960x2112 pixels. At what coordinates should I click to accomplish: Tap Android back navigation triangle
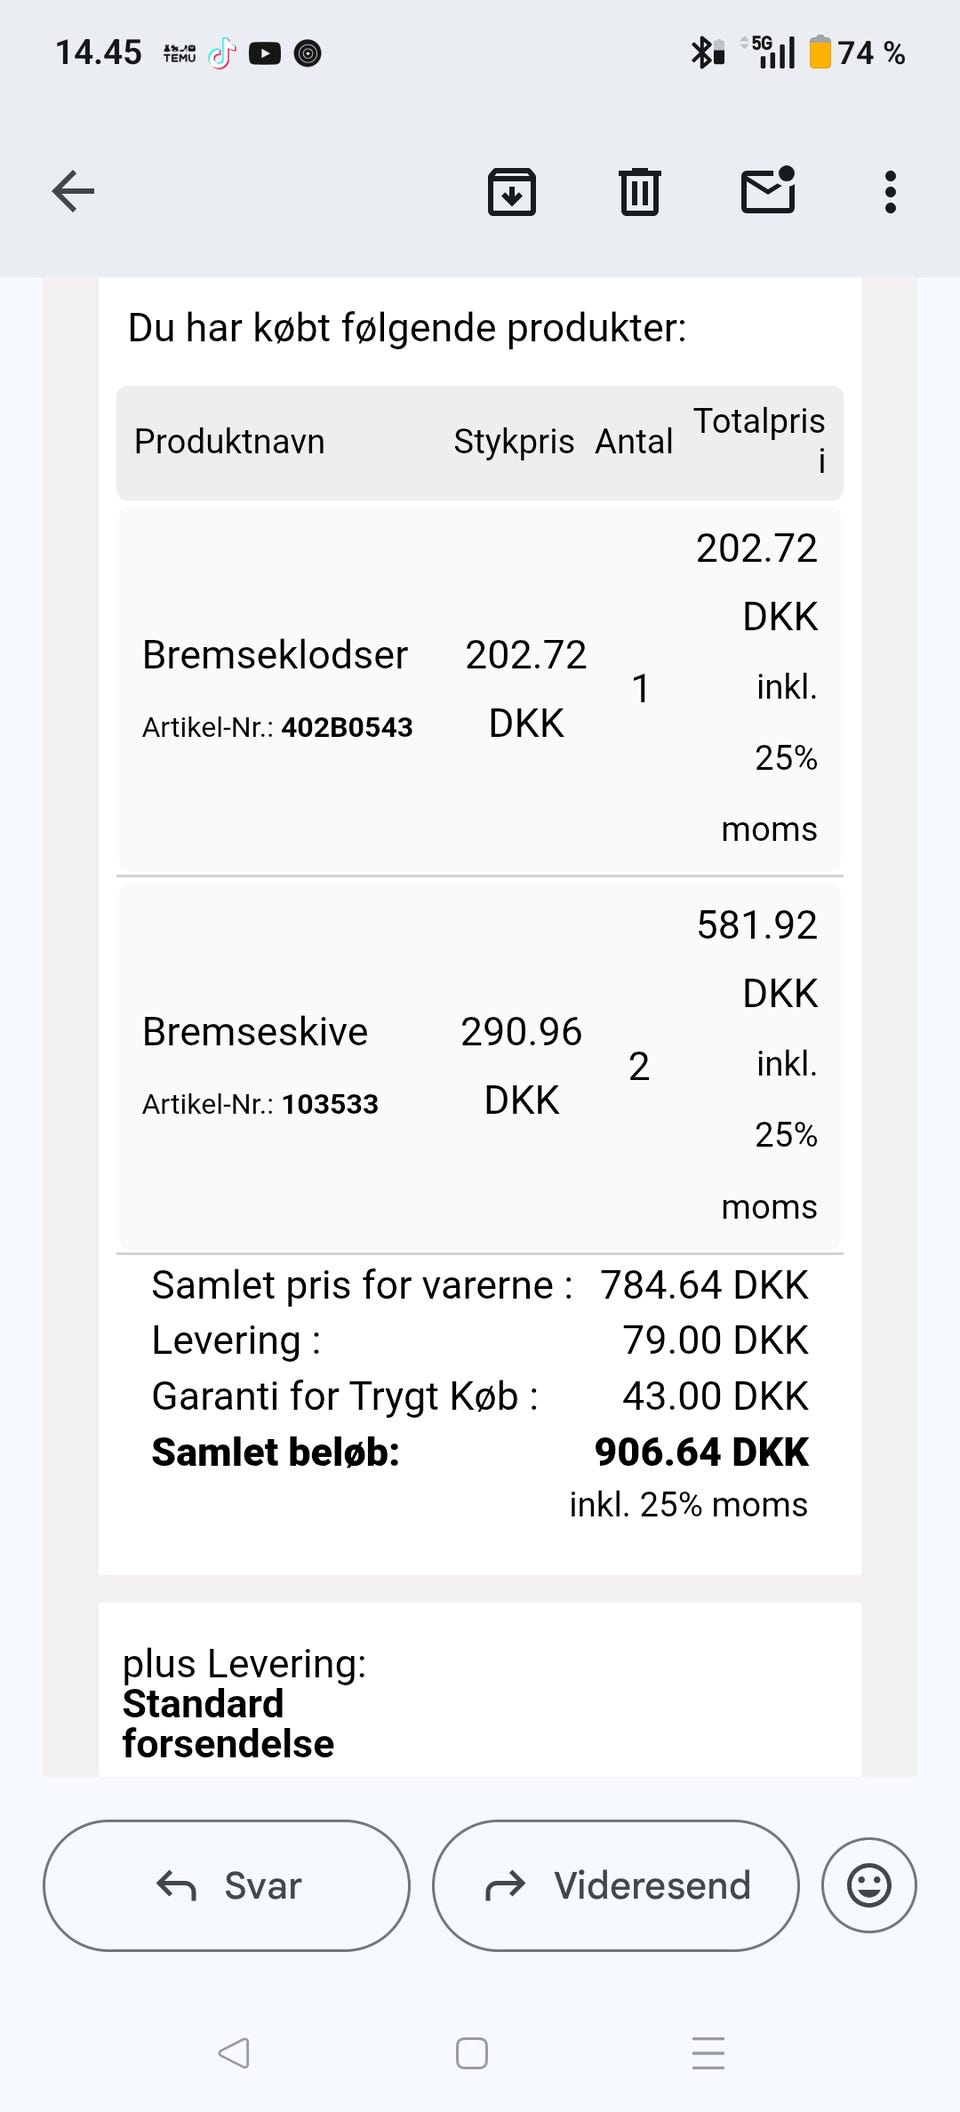tap(234, 2053)
